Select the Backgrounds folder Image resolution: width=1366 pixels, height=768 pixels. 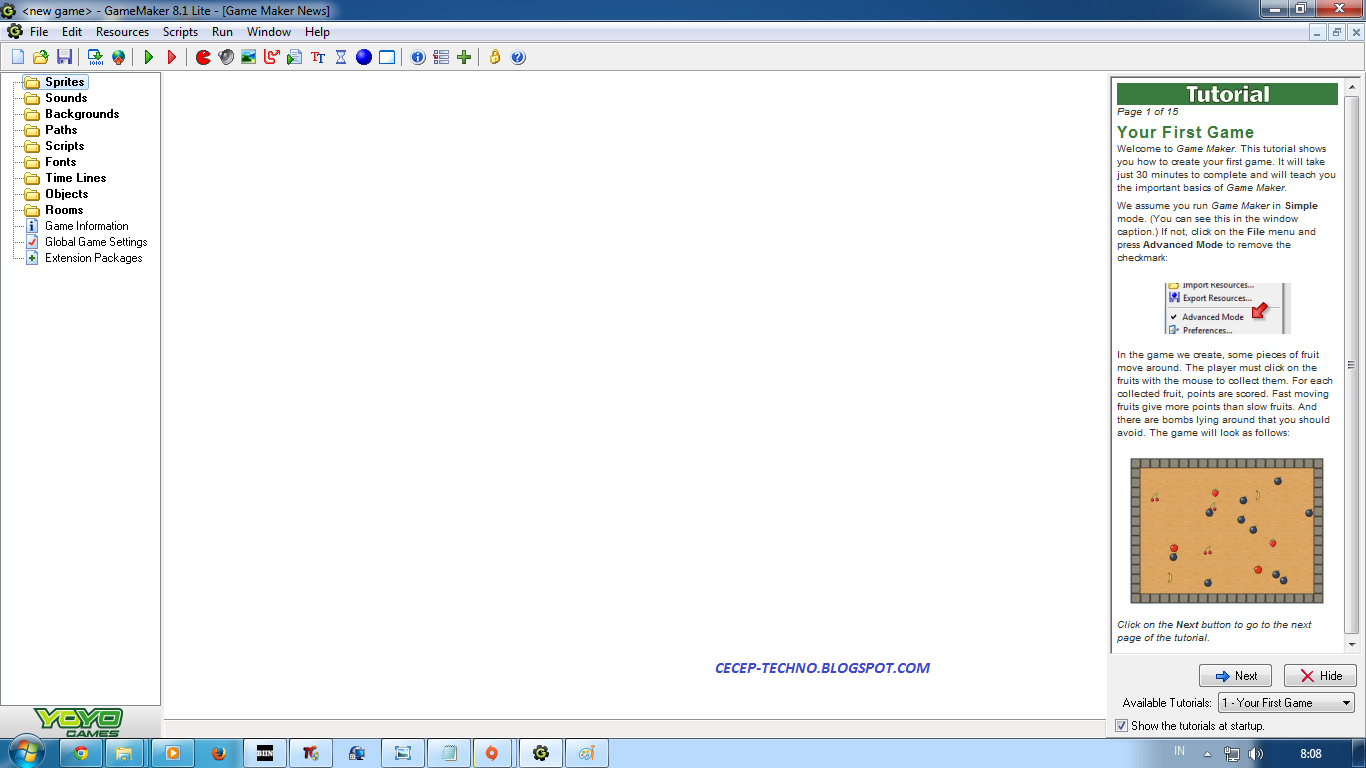(x=82, y=114)
